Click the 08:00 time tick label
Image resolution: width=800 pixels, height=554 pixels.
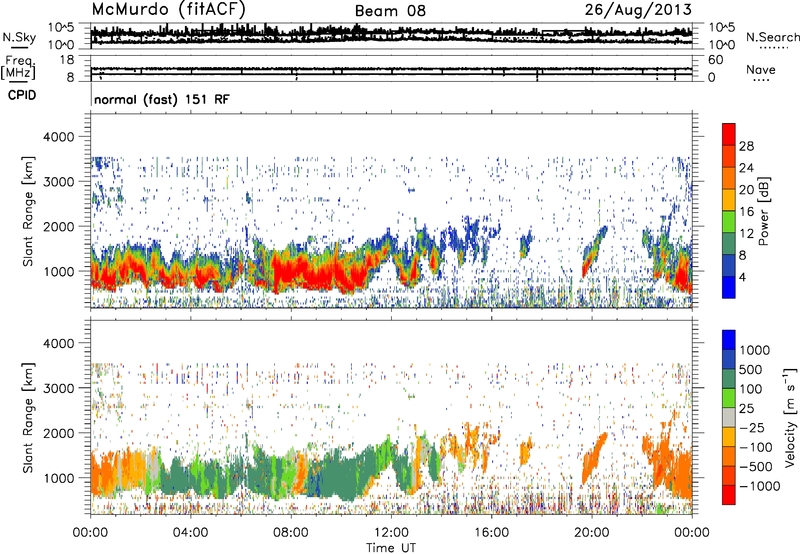[x=290, y=533]
